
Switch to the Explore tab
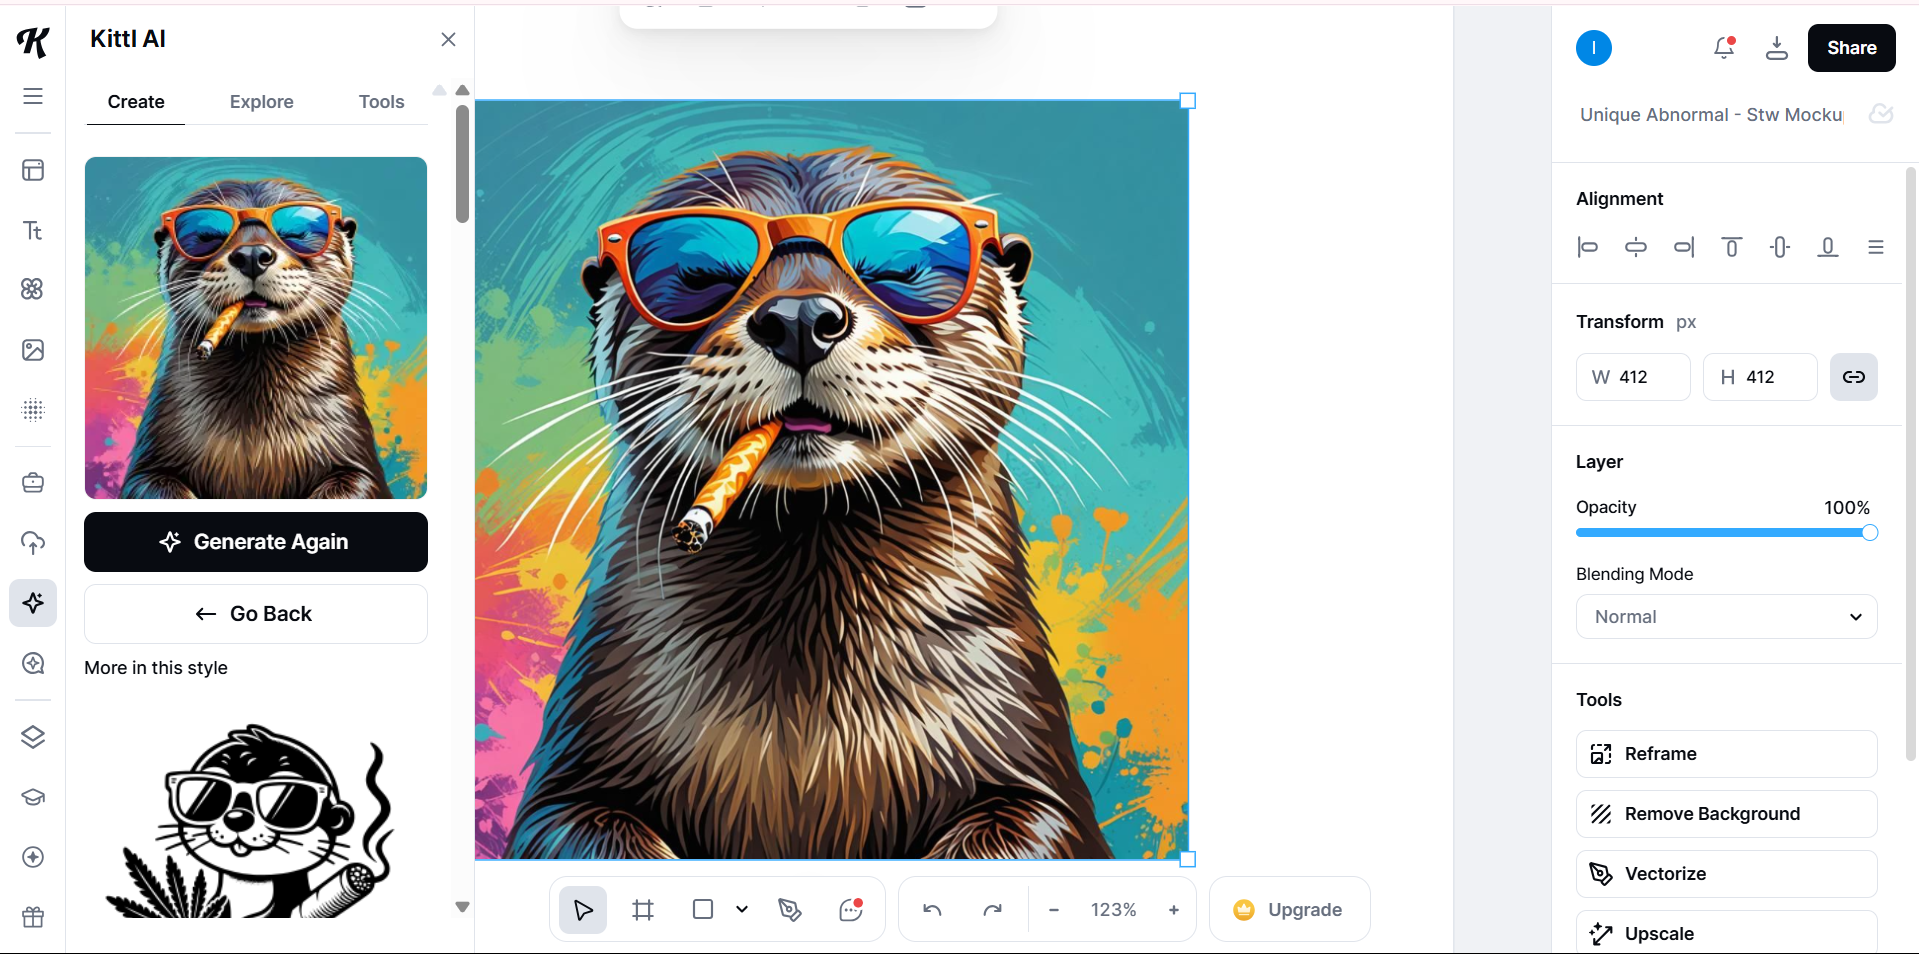click(x=261, y=101)
